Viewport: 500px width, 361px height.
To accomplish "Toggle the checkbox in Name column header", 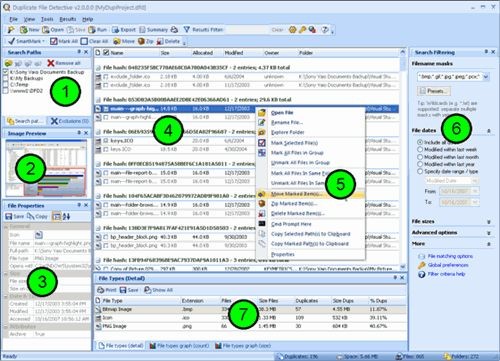I will pyautogui.click(x=106, y=53).
